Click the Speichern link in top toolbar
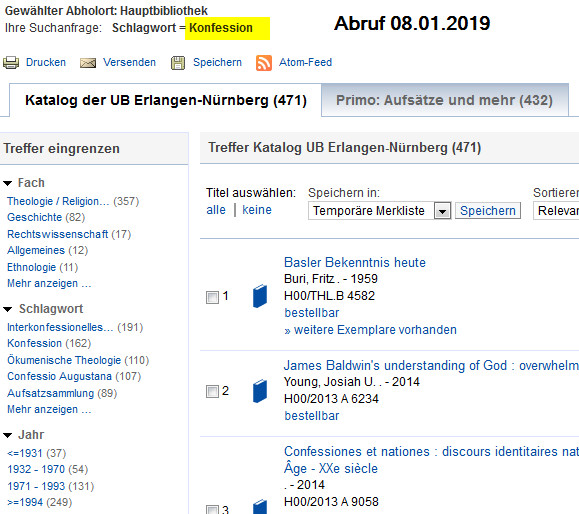This screenshot has width=579, height=514. pos(217,62)
